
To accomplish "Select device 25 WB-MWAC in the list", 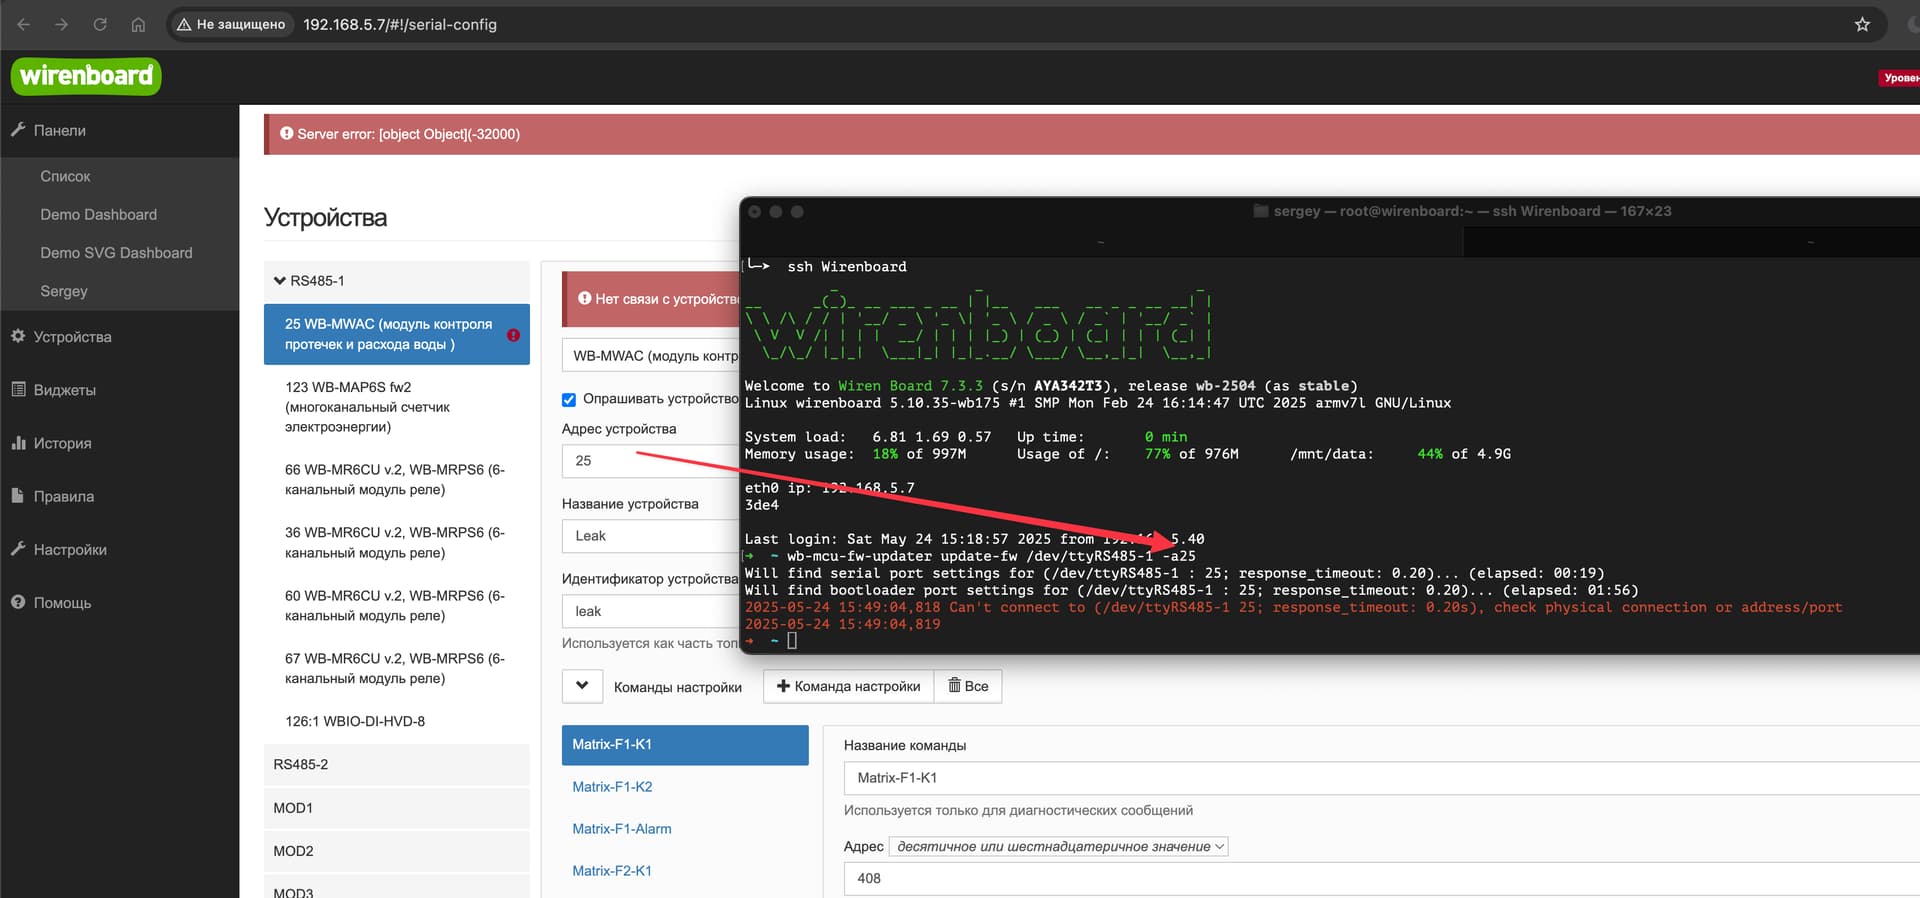I will click(397, 334).
